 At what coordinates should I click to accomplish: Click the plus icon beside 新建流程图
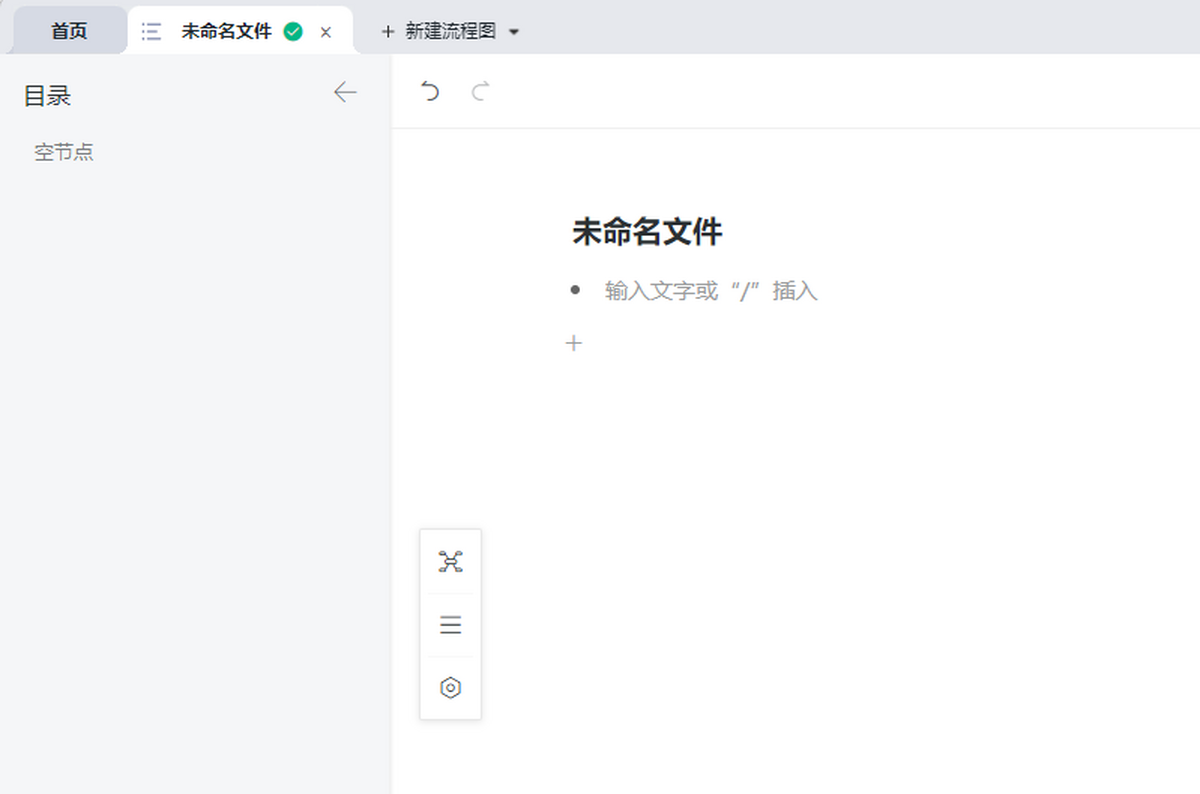(388, 32)
